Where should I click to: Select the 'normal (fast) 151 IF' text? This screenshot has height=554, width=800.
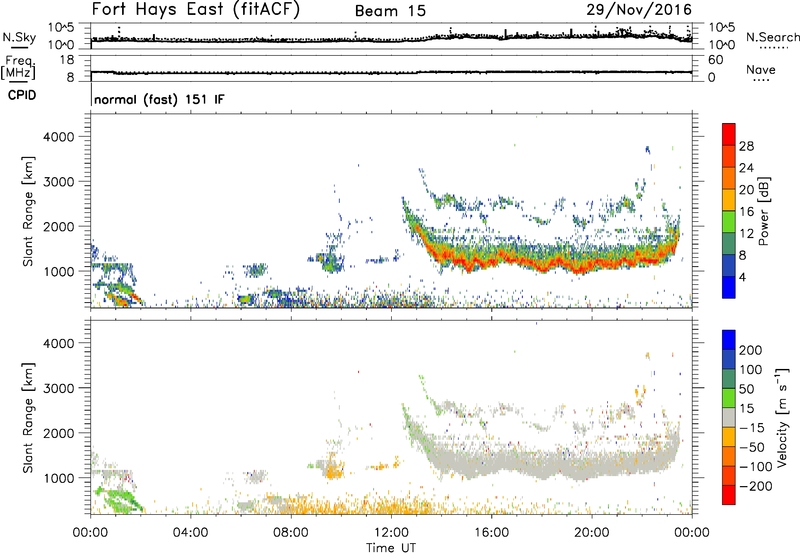coord(159,99)
